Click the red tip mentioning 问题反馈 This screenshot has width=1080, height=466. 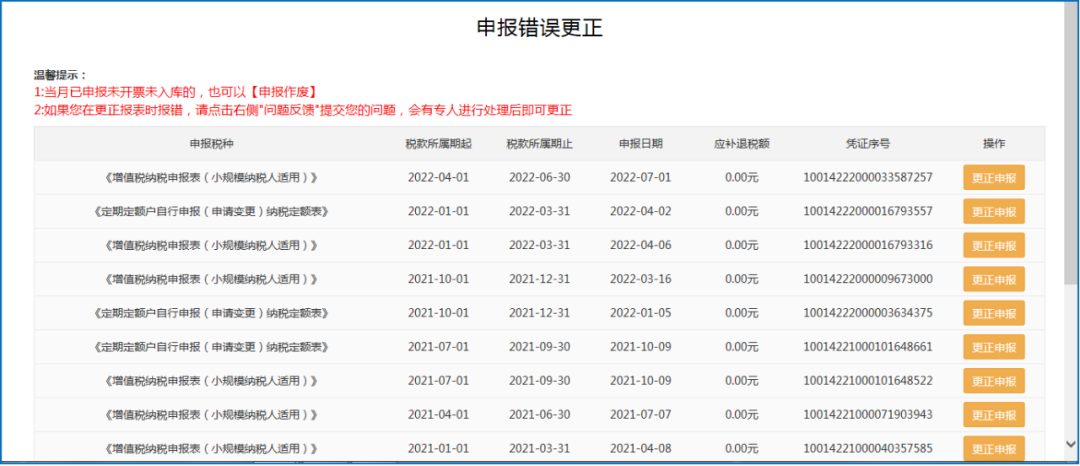pos(303,110)
